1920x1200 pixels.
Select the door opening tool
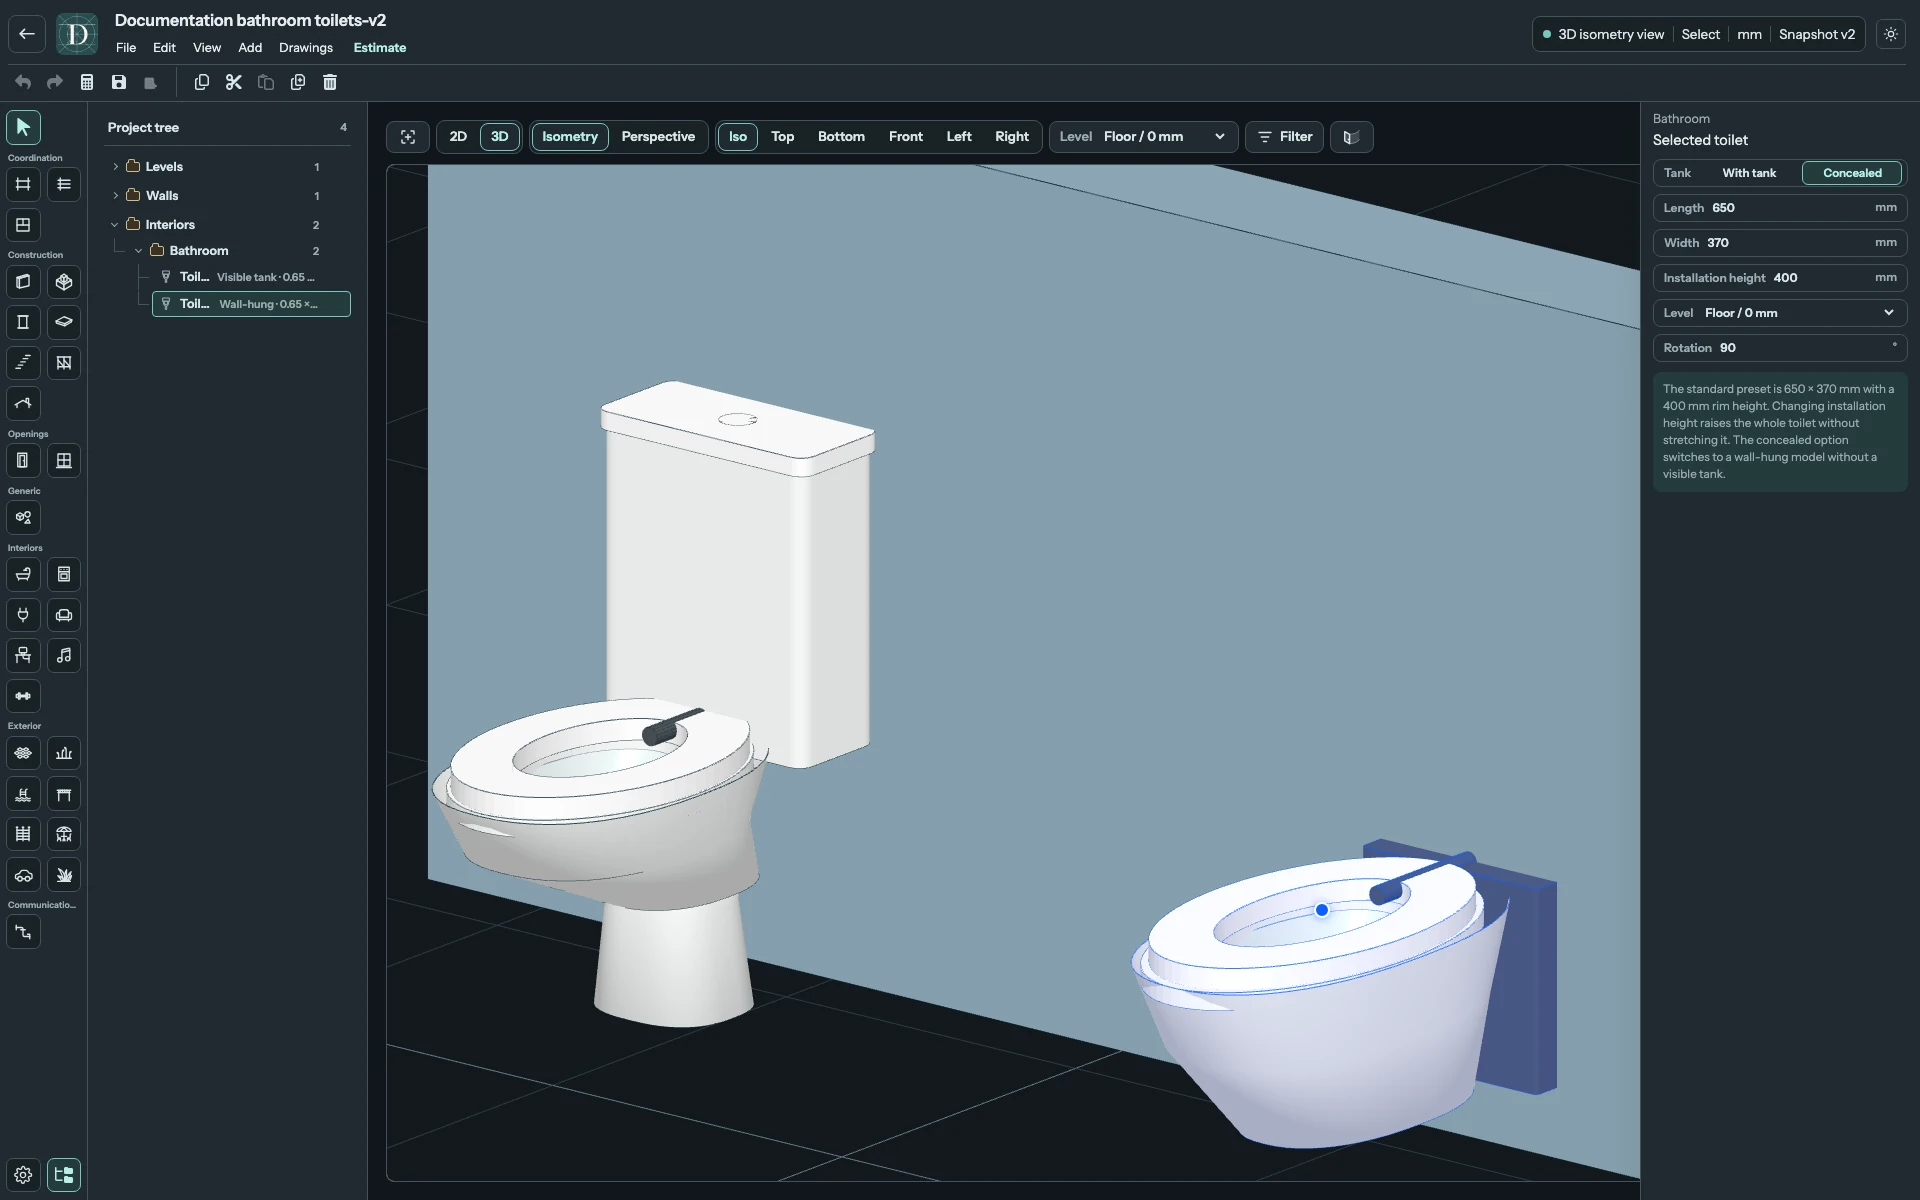click(23, 461)
